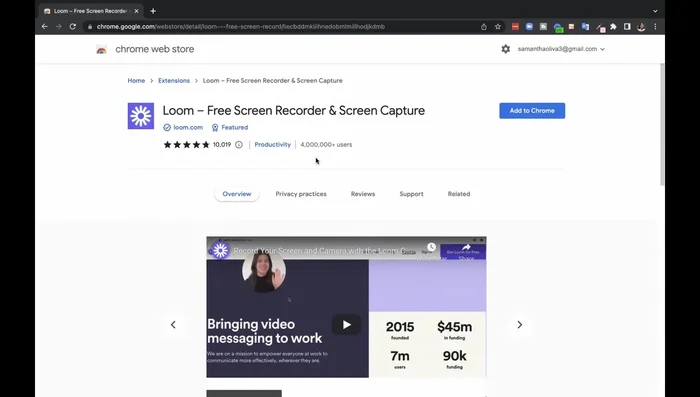Screen dimensions: 700x397
Task: Click the browser forward arrow
Action: pyautogui.click(x=58, y=27)
